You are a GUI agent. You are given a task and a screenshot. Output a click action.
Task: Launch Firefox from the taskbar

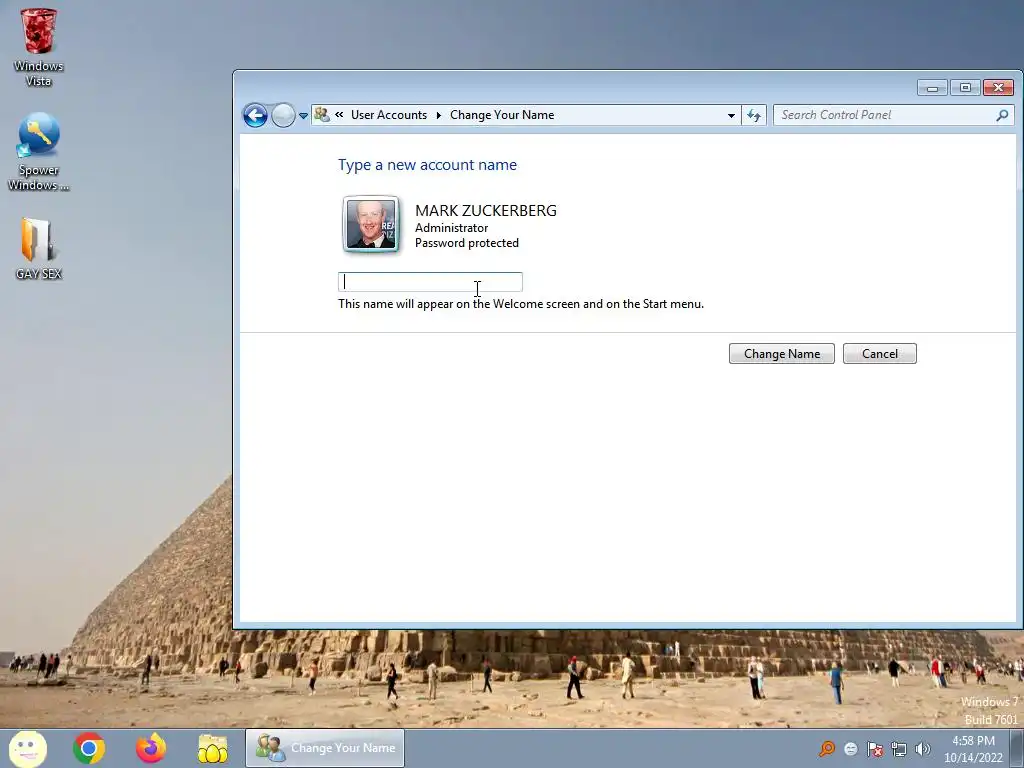[x=150, y=748]
